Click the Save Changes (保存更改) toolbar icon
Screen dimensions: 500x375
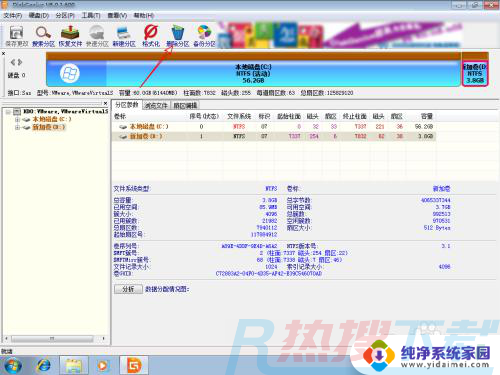click(16, 36)
